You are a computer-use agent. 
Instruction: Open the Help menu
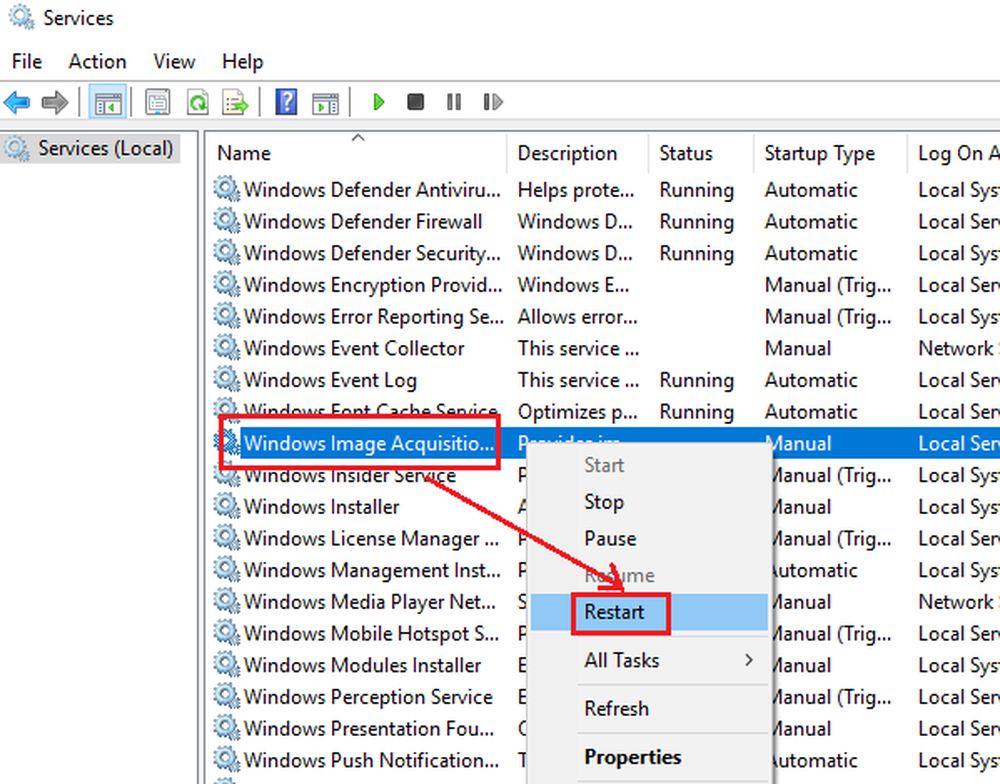(242, 61)
